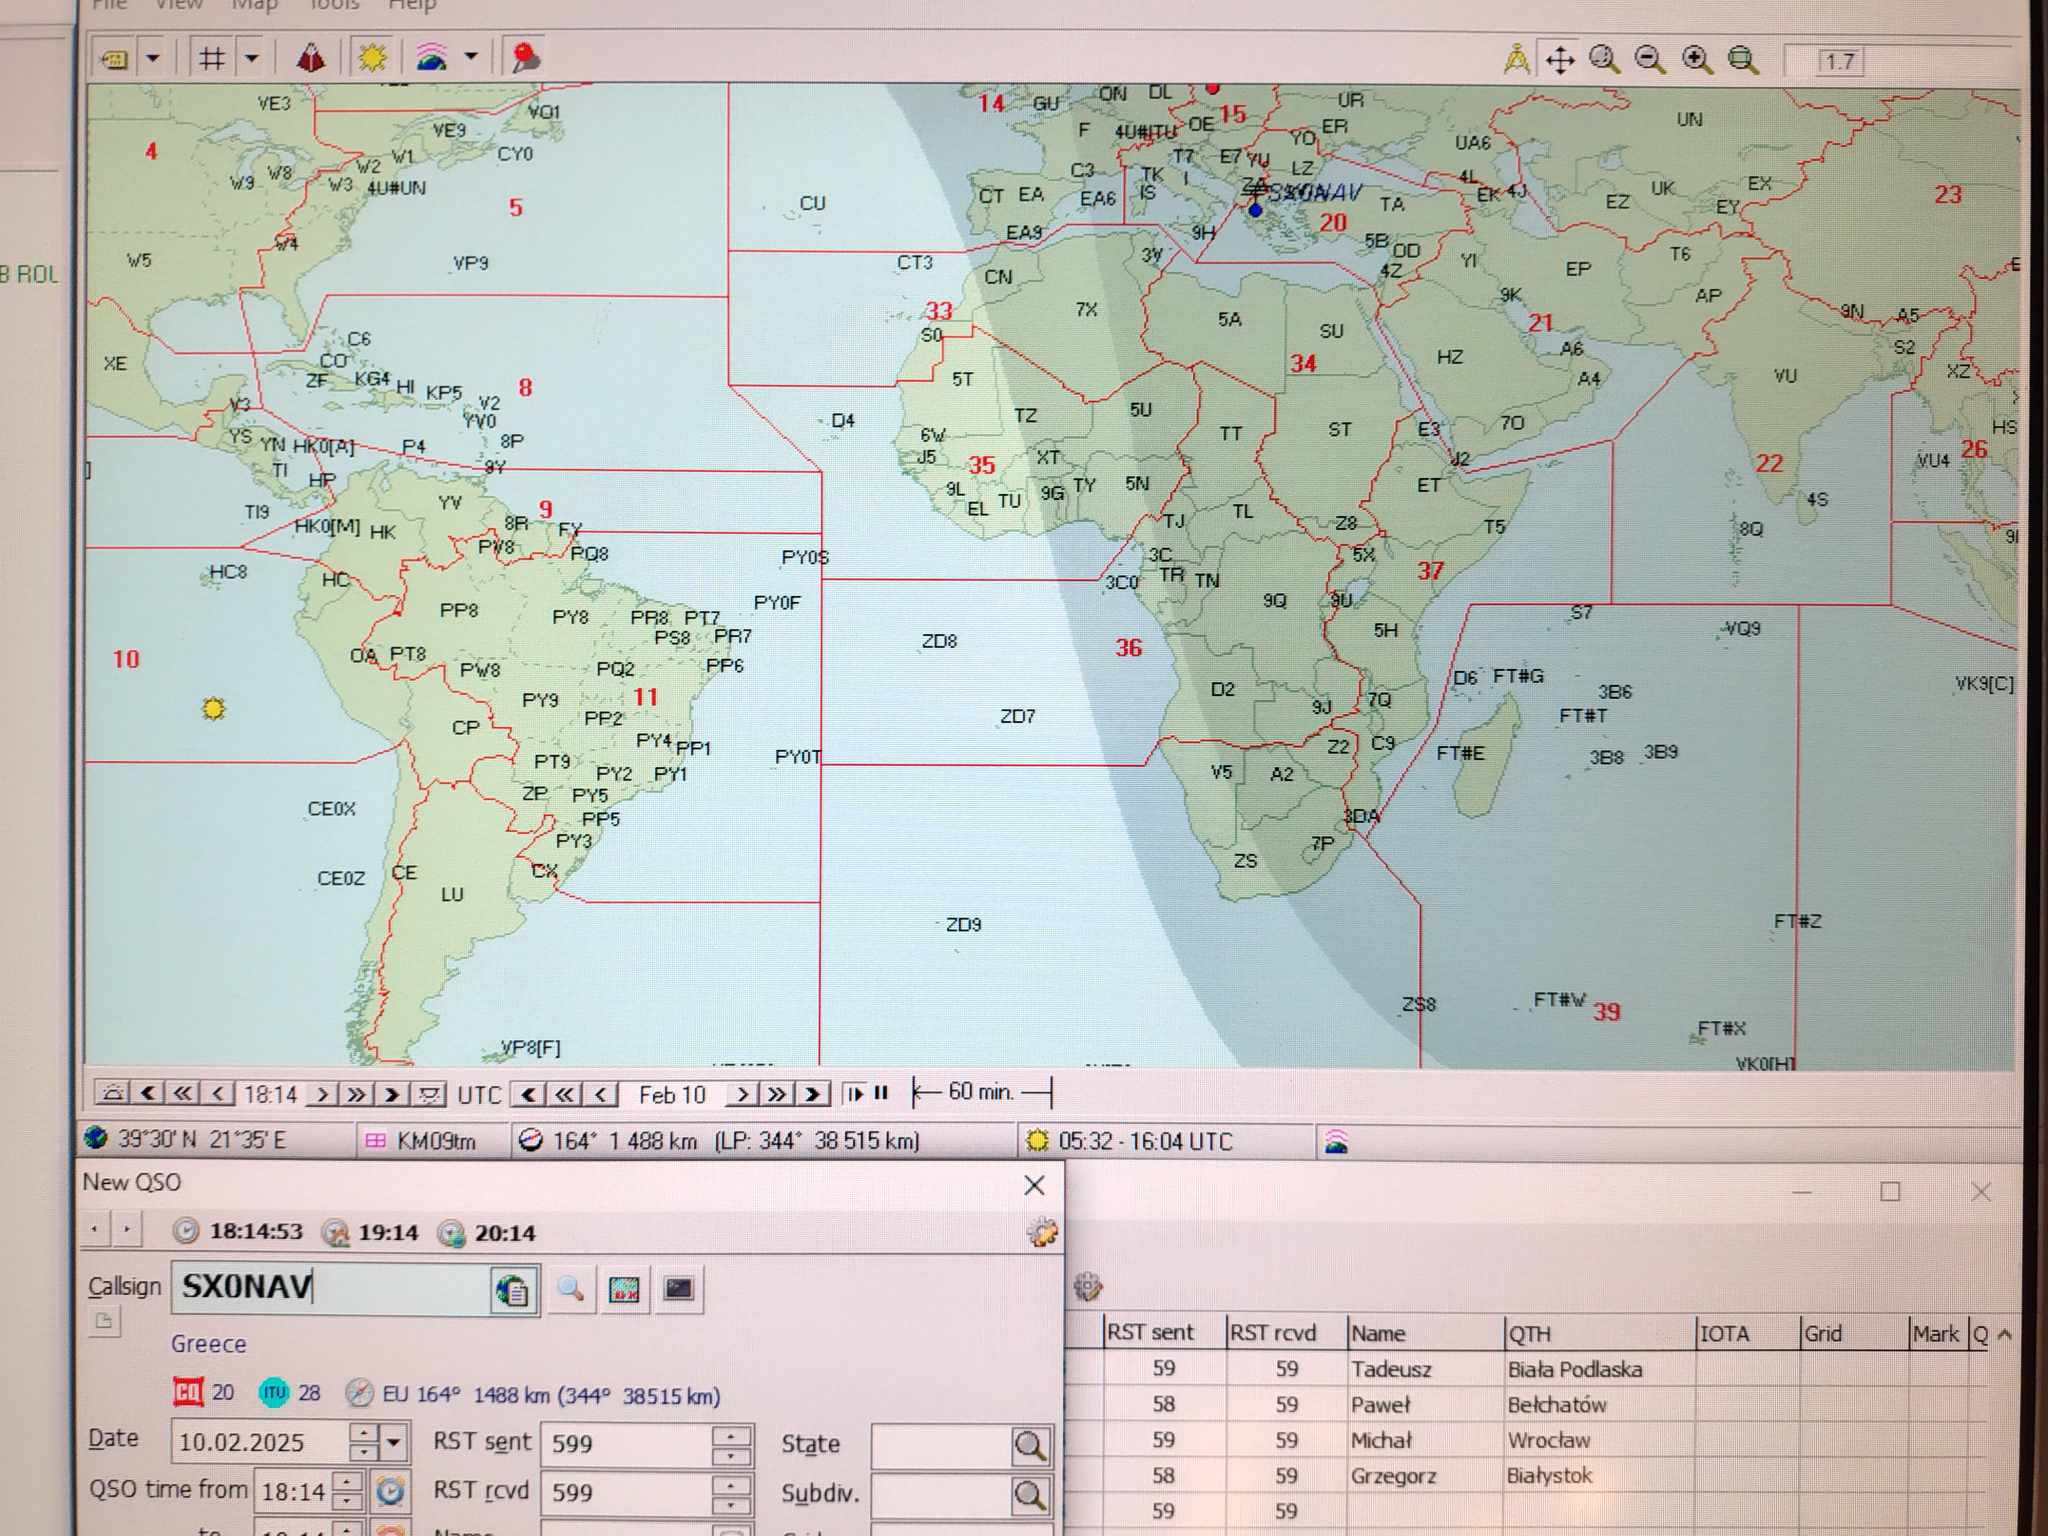2048x1536 pixels.
Task: Pause the gray line time animation
Action: pos(881,1093)
